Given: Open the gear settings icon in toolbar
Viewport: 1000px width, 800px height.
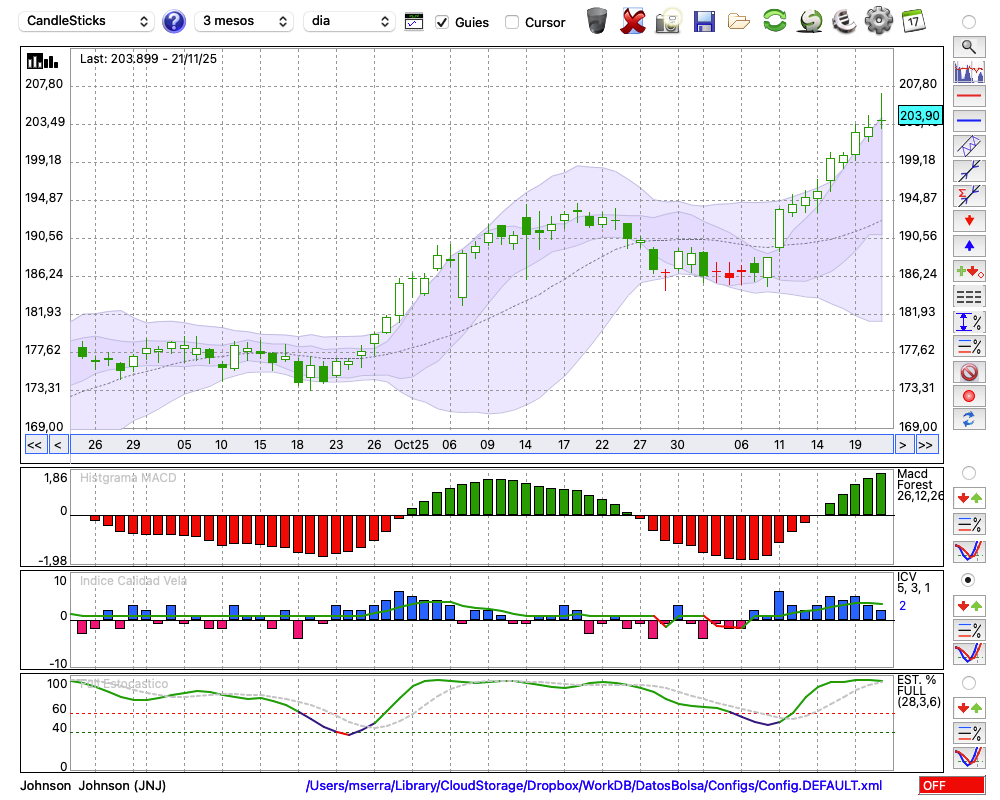Looking at the screenshot, I should tap(878, 21).
